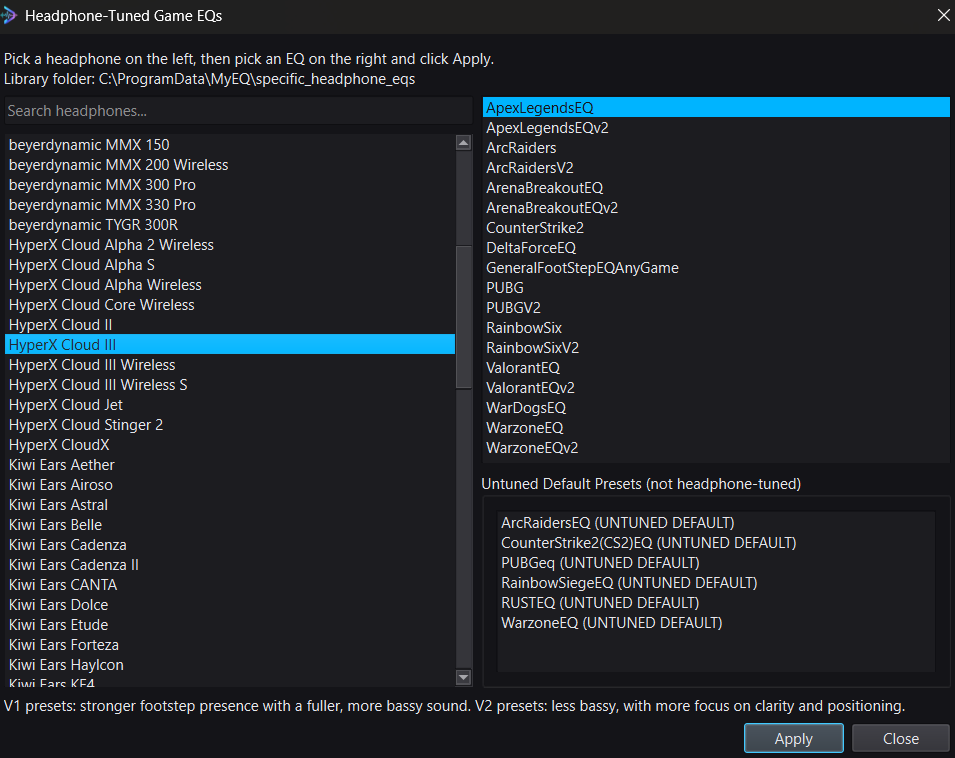Select ArenaBreakoutEQ preset
Viewport: 955px width, 758px height.
[716, 188]
